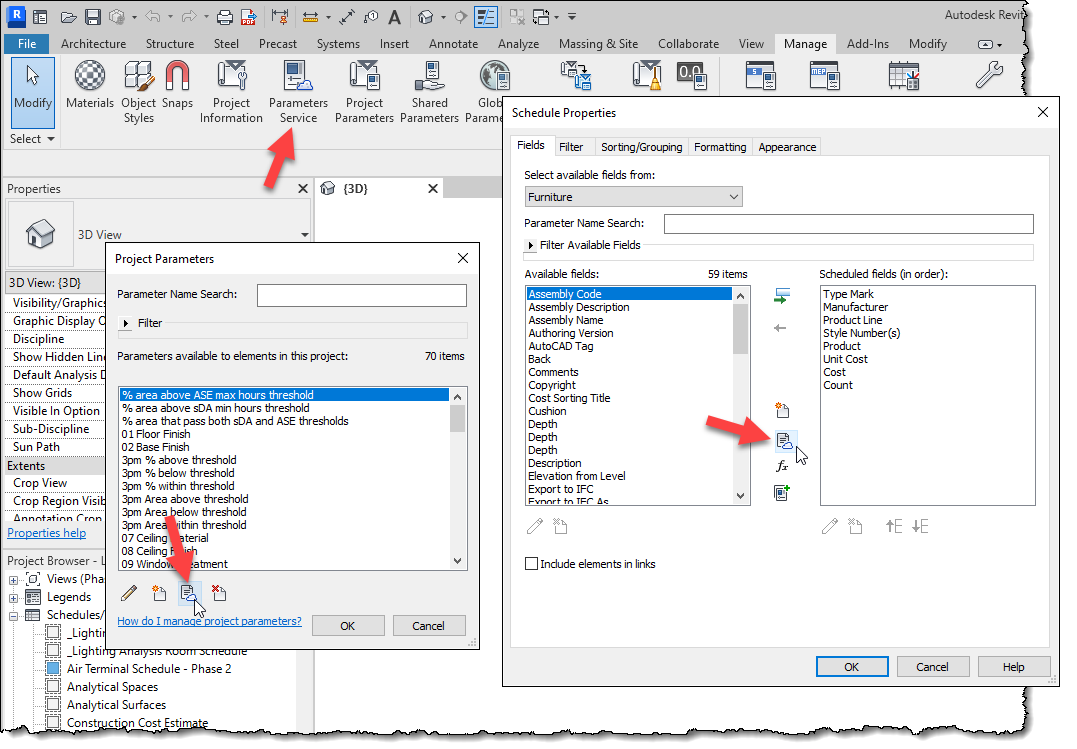1077x749 pixels.
Task: Open Project Units (0.0) ribbon icon
Action: click(692, 76)
